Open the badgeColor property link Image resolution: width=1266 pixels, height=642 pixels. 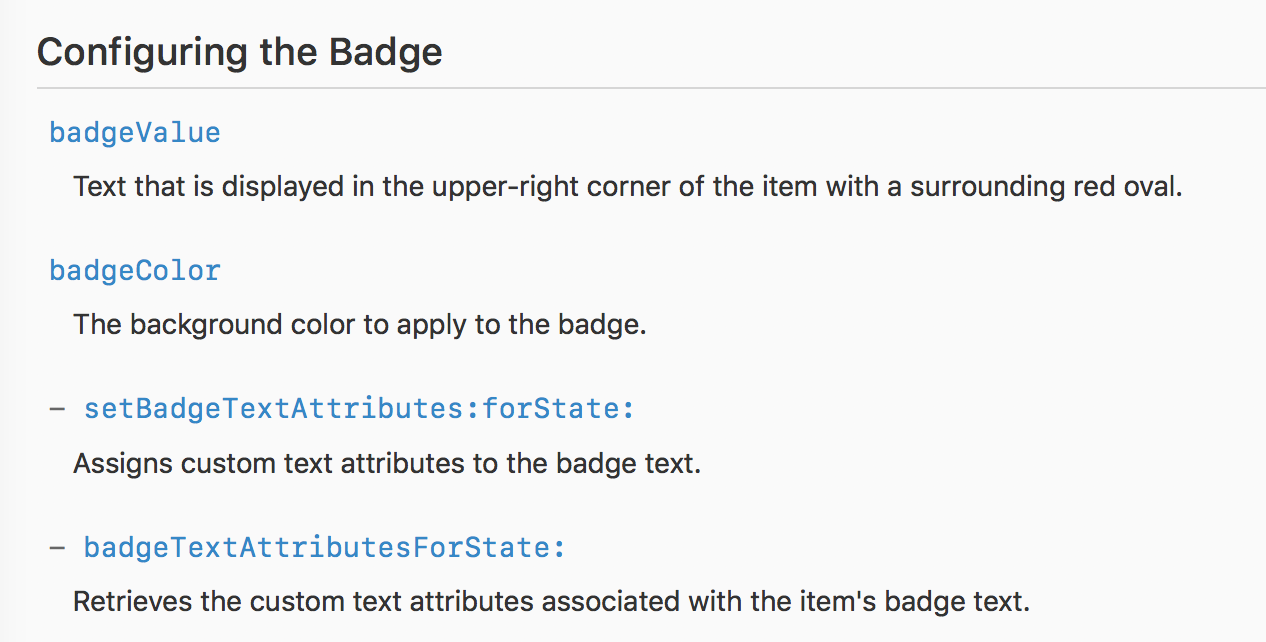(135, 271)
